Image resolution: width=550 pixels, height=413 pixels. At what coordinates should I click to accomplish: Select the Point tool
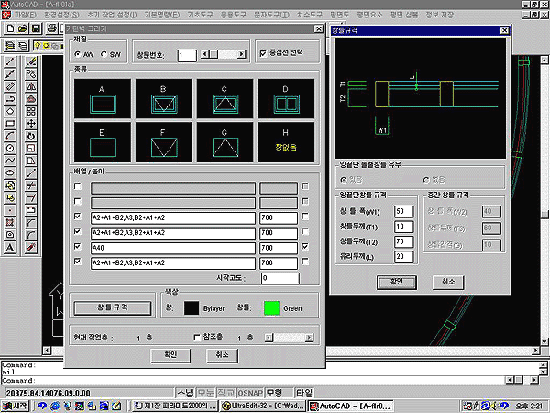[10, 210]
